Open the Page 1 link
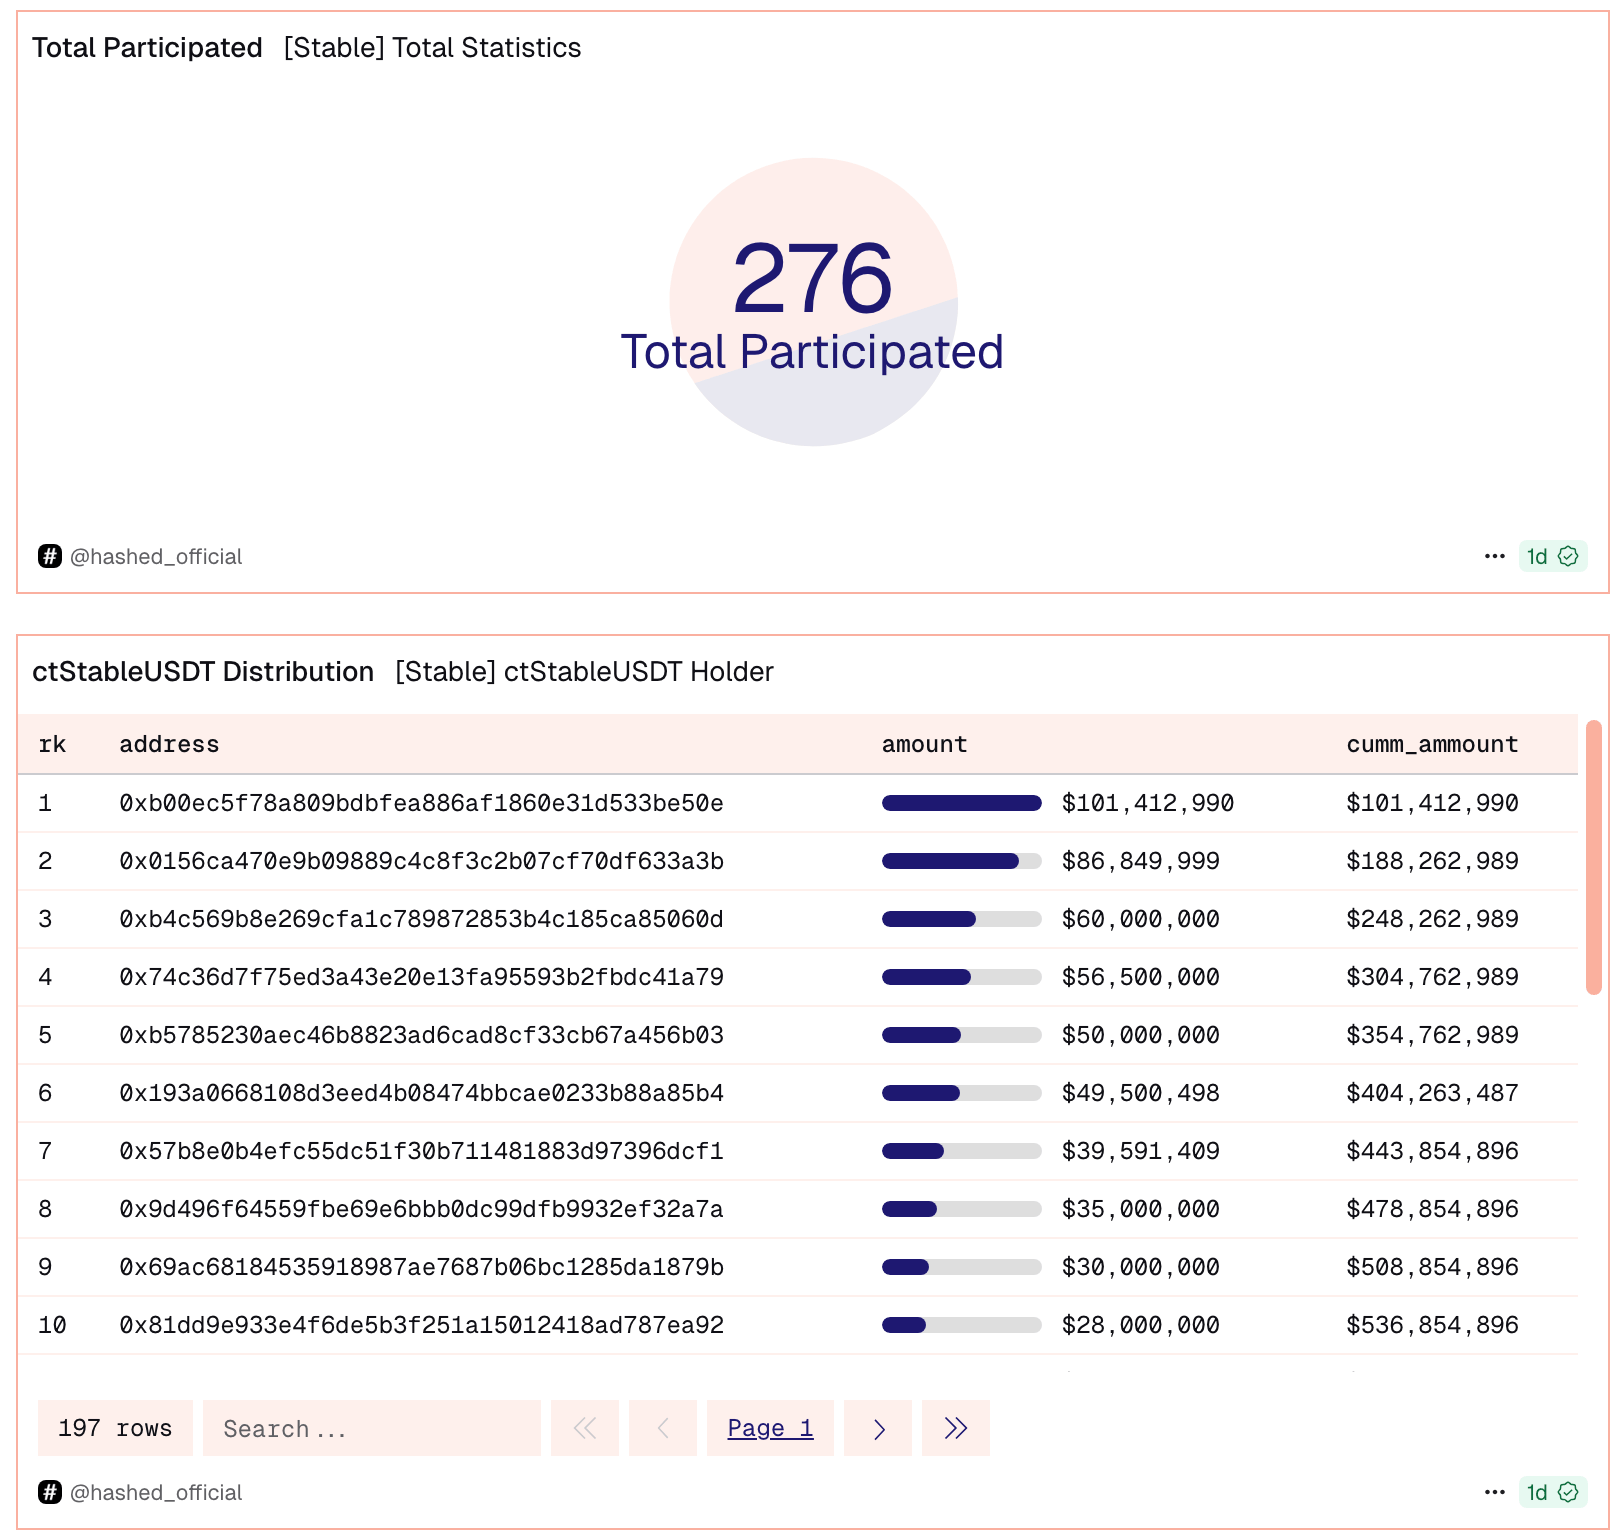 (x=770, y=1428)
